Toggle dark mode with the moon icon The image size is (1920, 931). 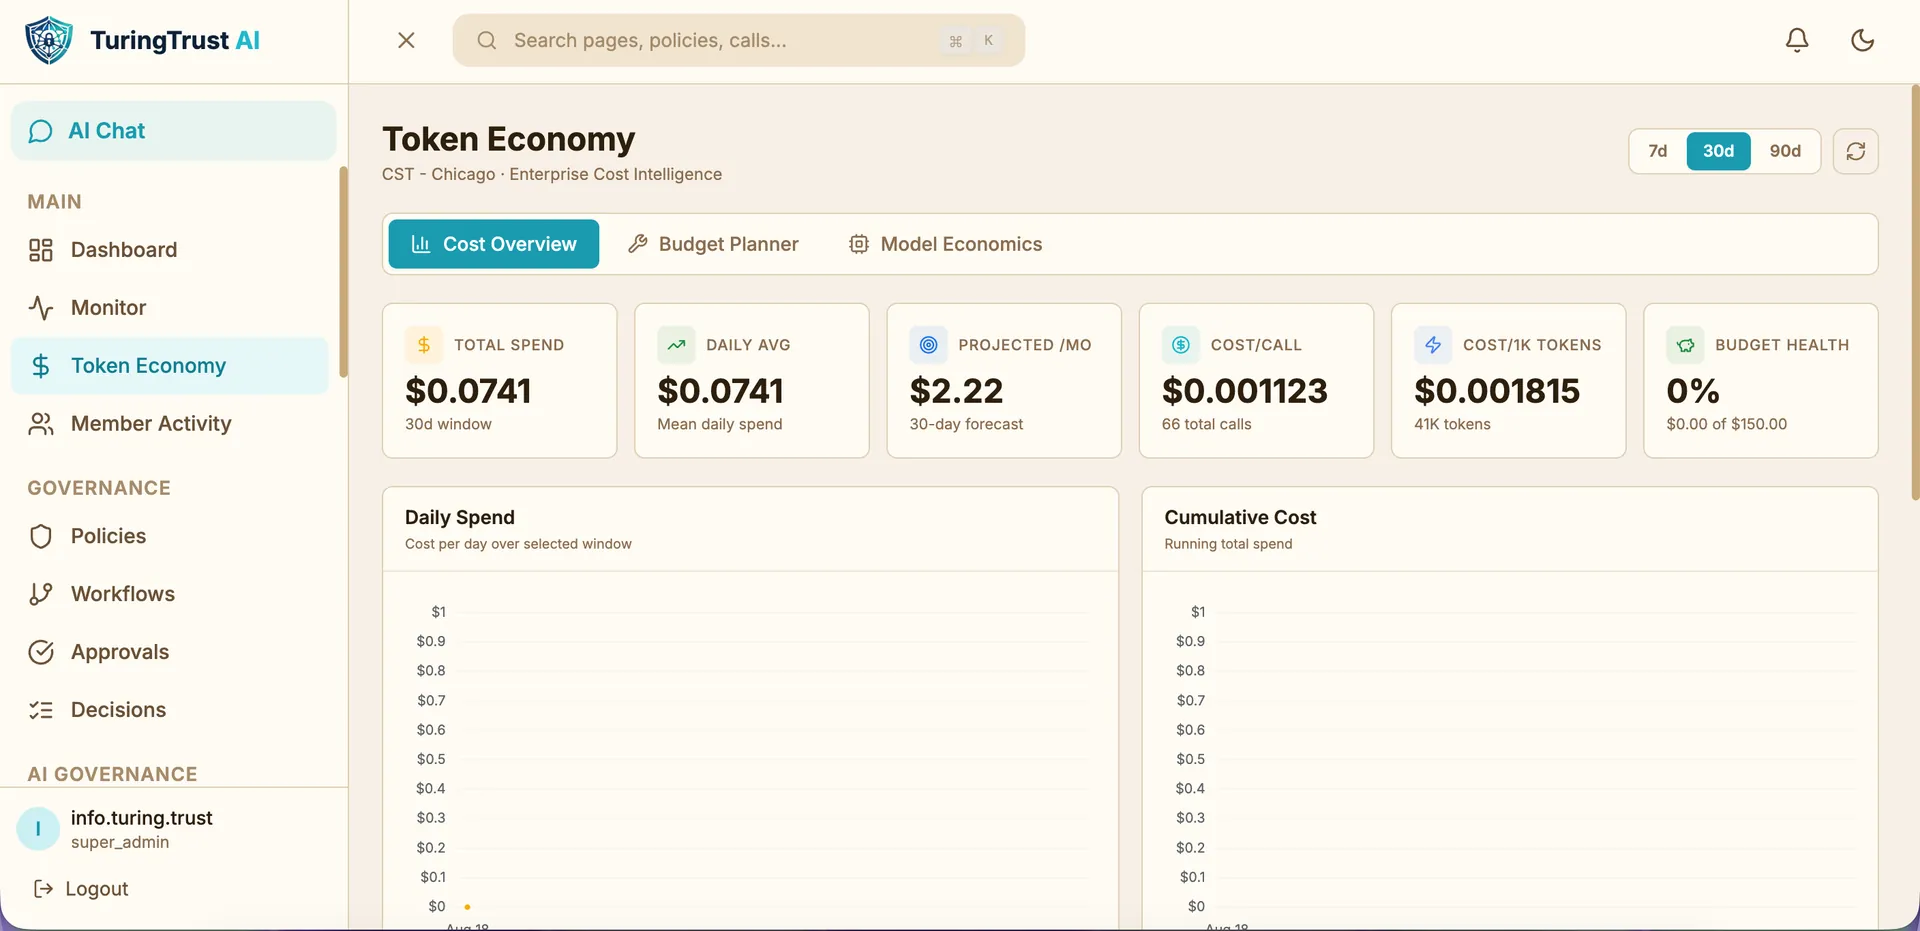(x=1862, y=40)
